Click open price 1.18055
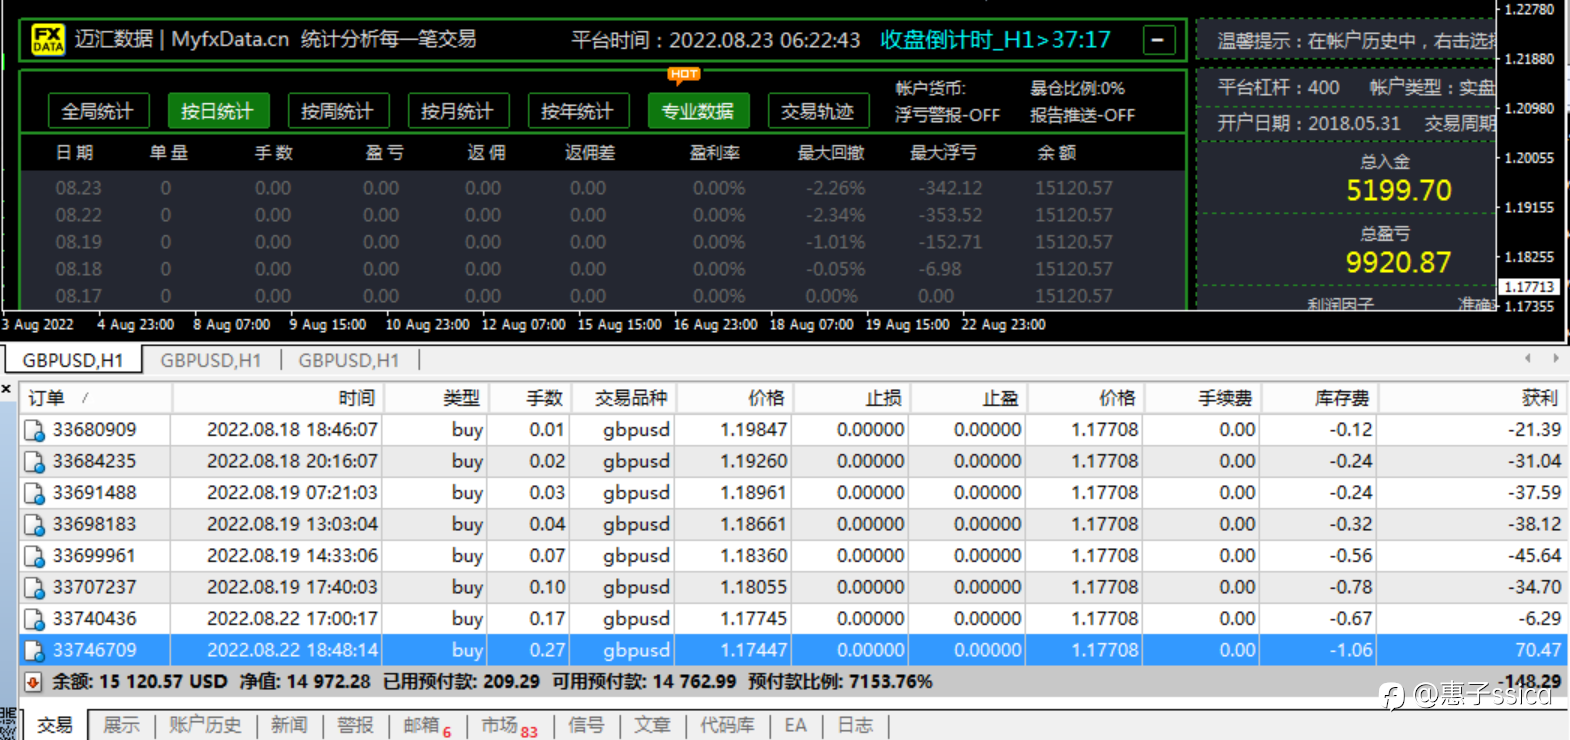1570x740 pixels. [x=754, y=588]
